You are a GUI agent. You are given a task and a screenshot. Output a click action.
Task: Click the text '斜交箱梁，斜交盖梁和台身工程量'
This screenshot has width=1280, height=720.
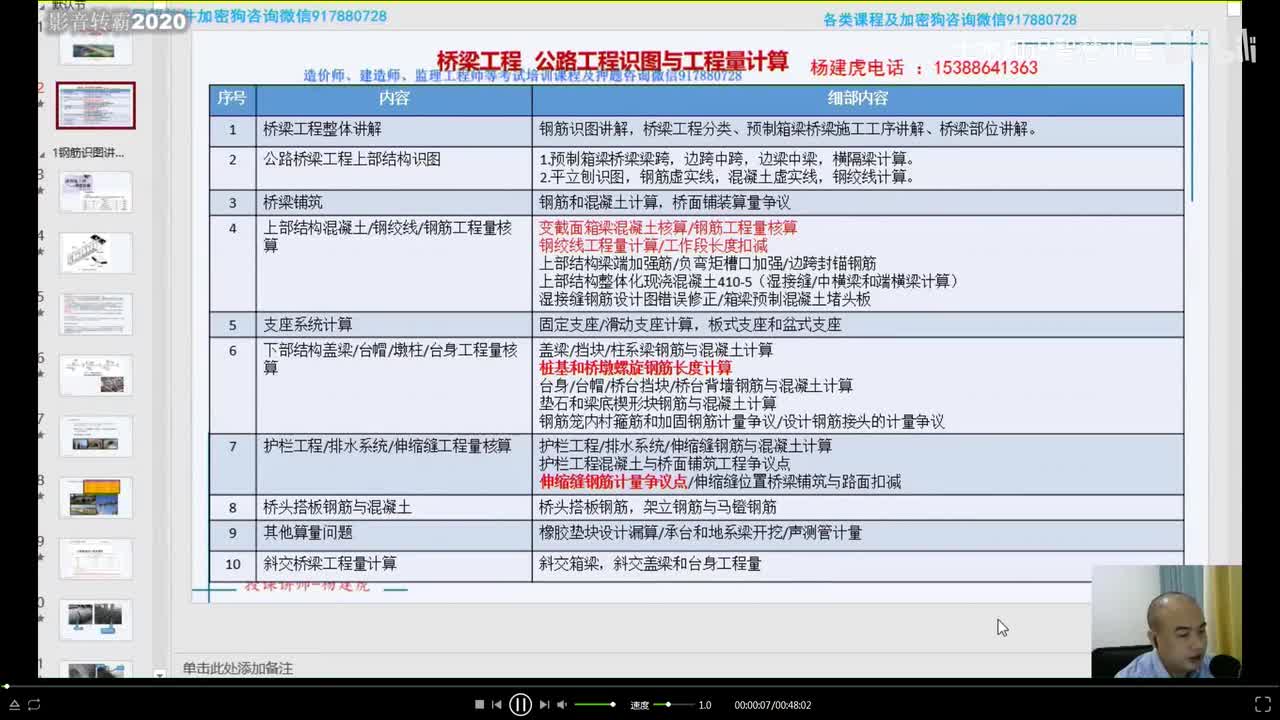coord(650,564)
